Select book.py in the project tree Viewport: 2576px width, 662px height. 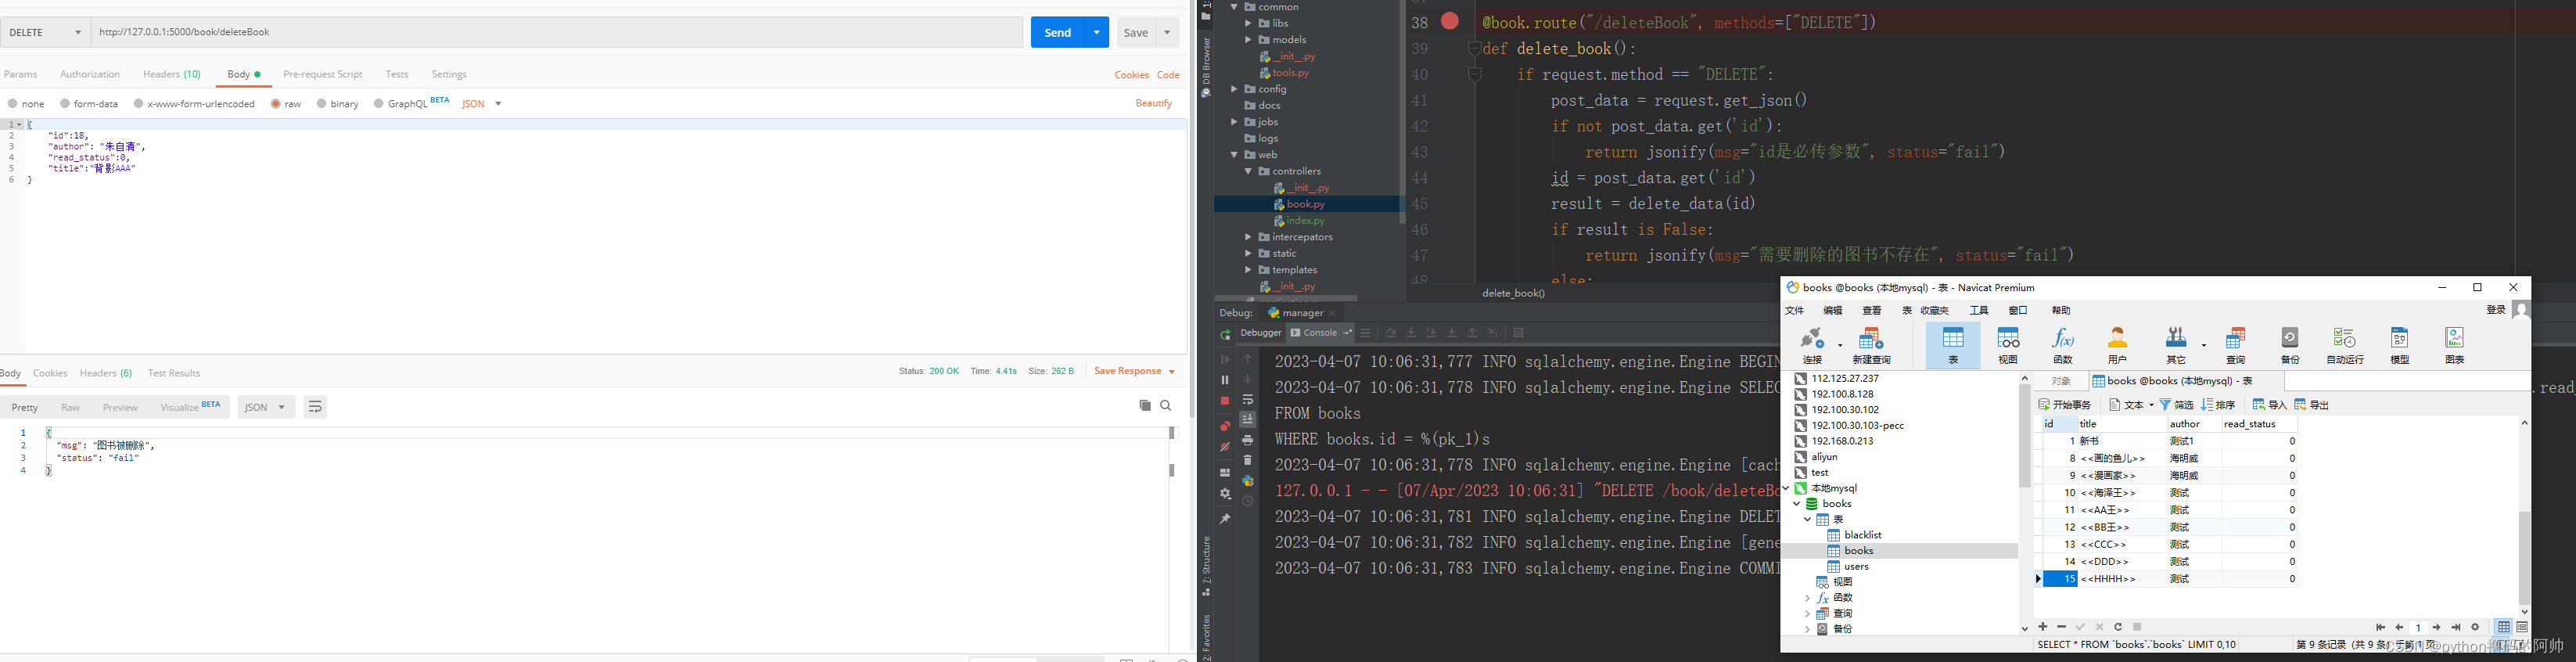(x=1306, y=204)
